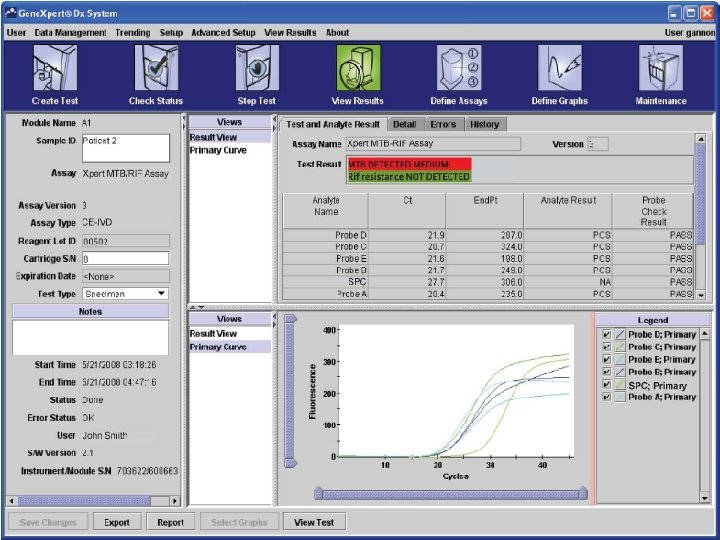
Task: Click the horizontal cycles range slider
Action: tap(451, 494)
